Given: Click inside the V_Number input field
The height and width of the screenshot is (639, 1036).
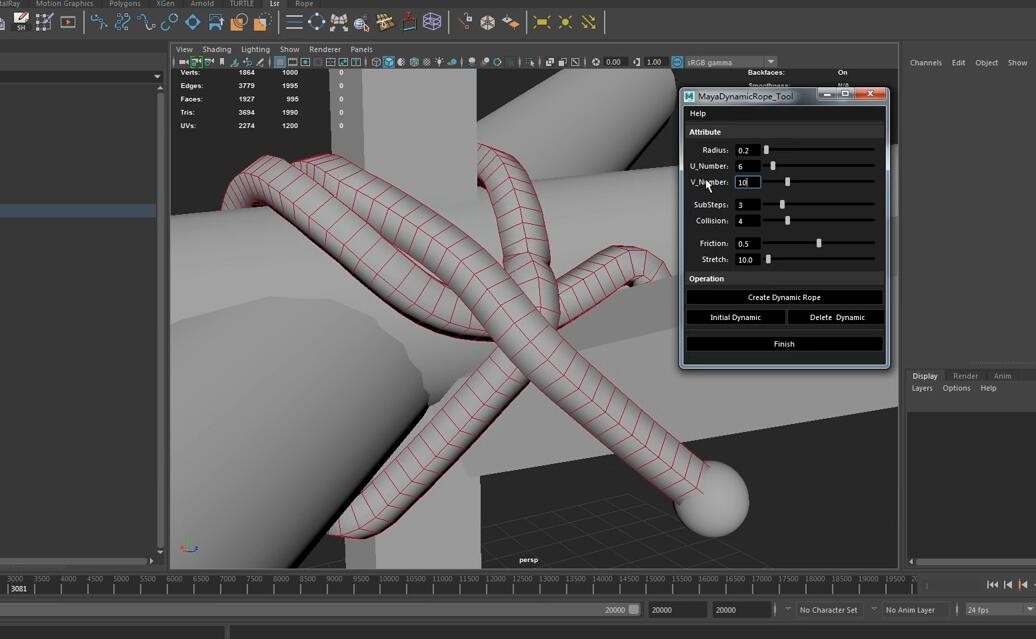Looking at the screenshot, I should 746,182.
